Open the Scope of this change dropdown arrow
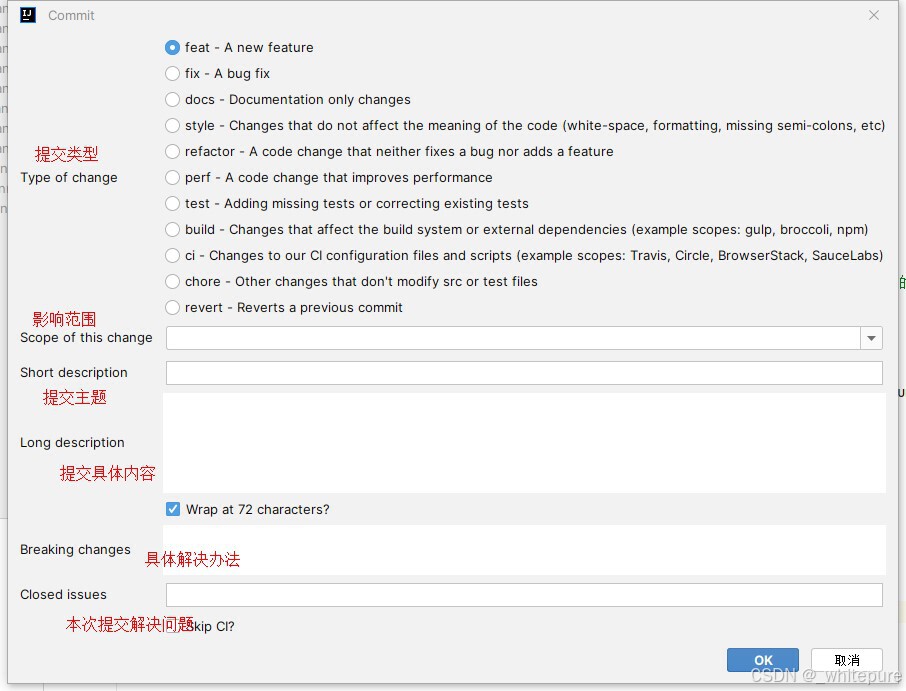 [x=871, y=338]
